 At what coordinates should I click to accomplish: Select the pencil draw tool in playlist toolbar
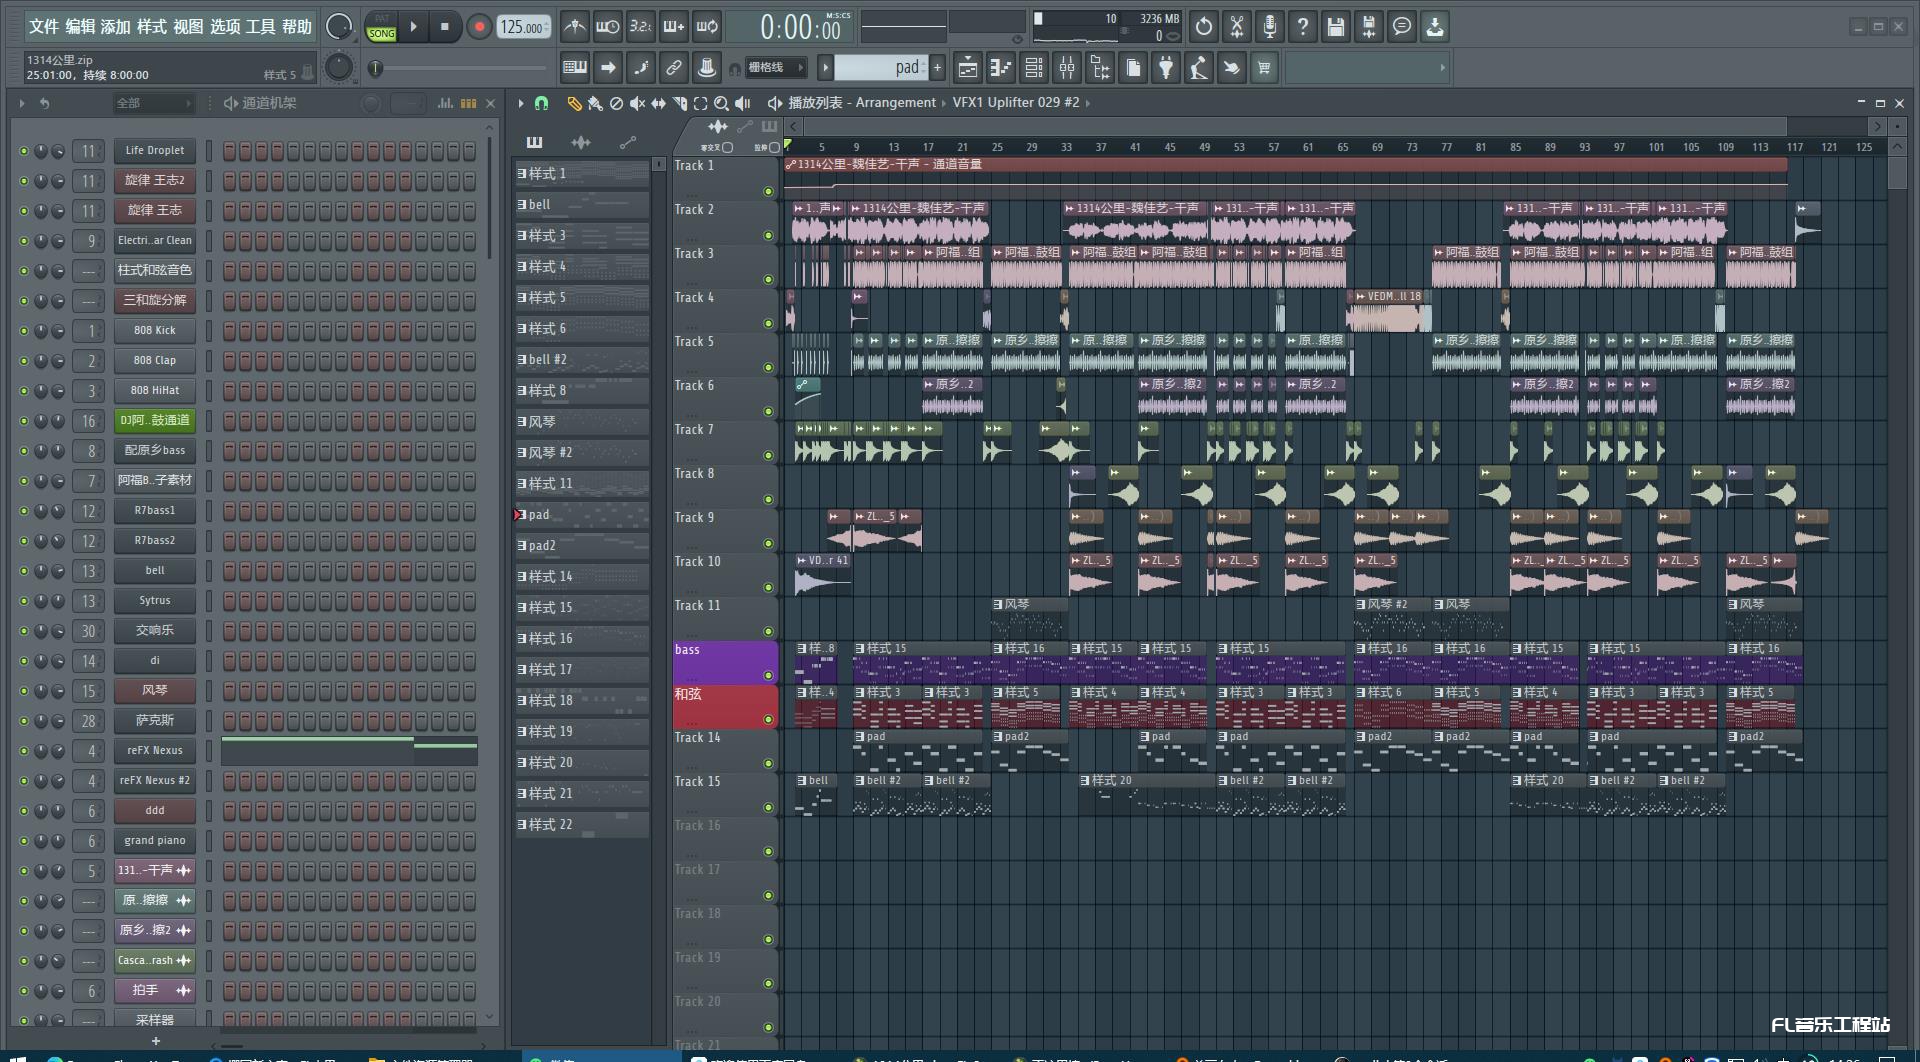pos(574,103)
